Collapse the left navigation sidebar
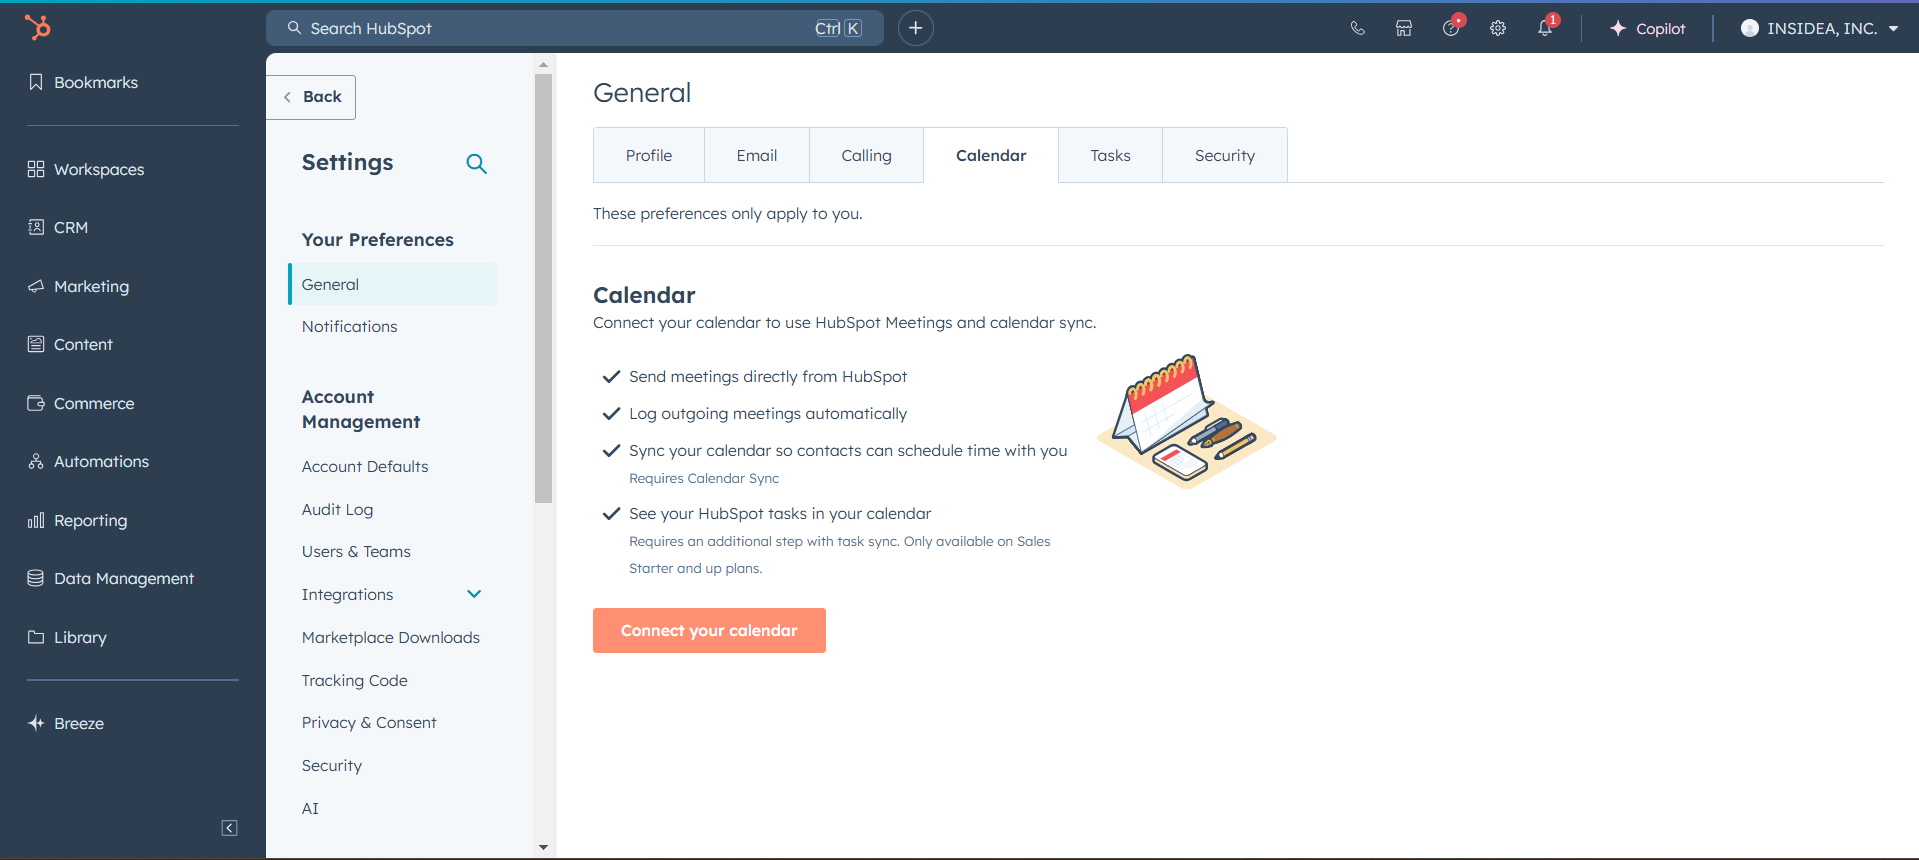 229,828
